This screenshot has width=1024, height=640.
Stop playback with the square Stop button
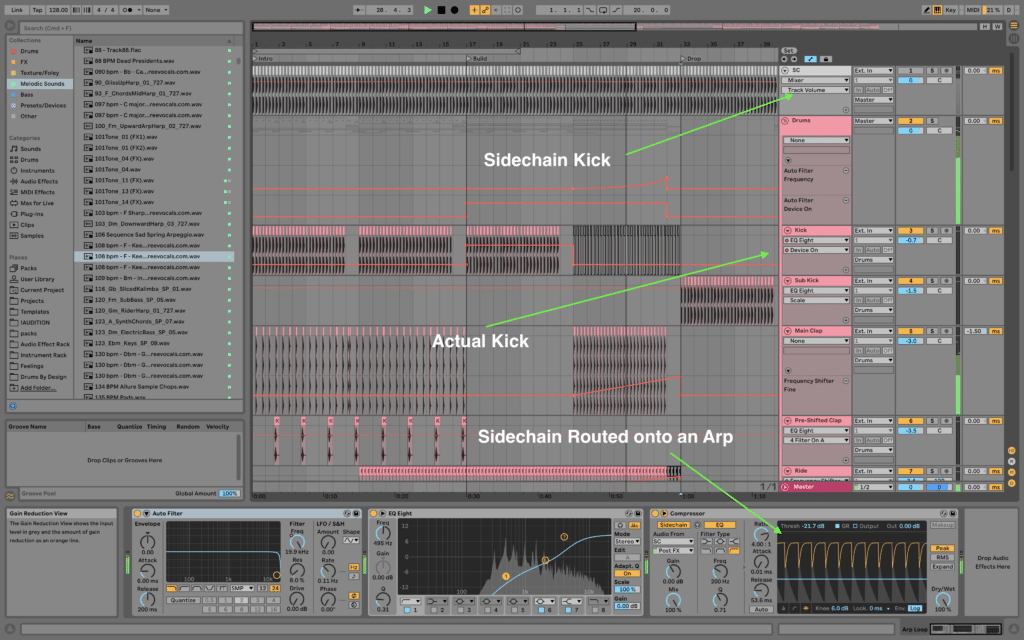[441, 10]
